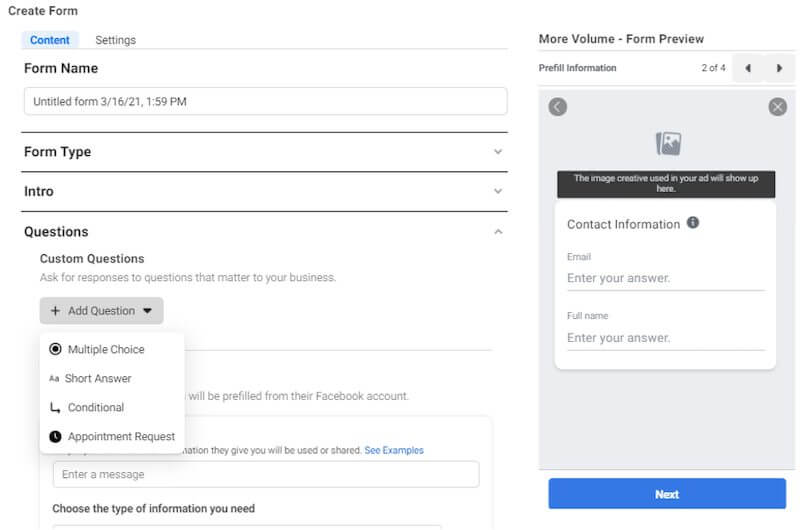Viewport: 800px width, 530px height.
Task: Click the next preview page arrow
Action: (x=779, y=68)
